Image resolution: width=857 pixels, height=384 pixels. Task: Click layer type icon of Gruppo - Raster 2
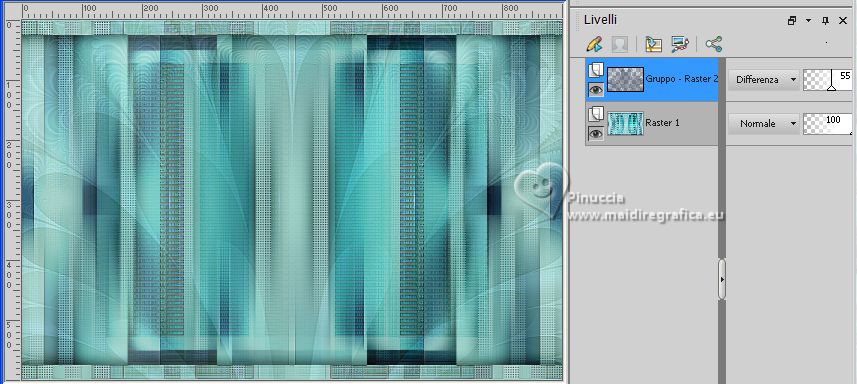tap(596, 69)
